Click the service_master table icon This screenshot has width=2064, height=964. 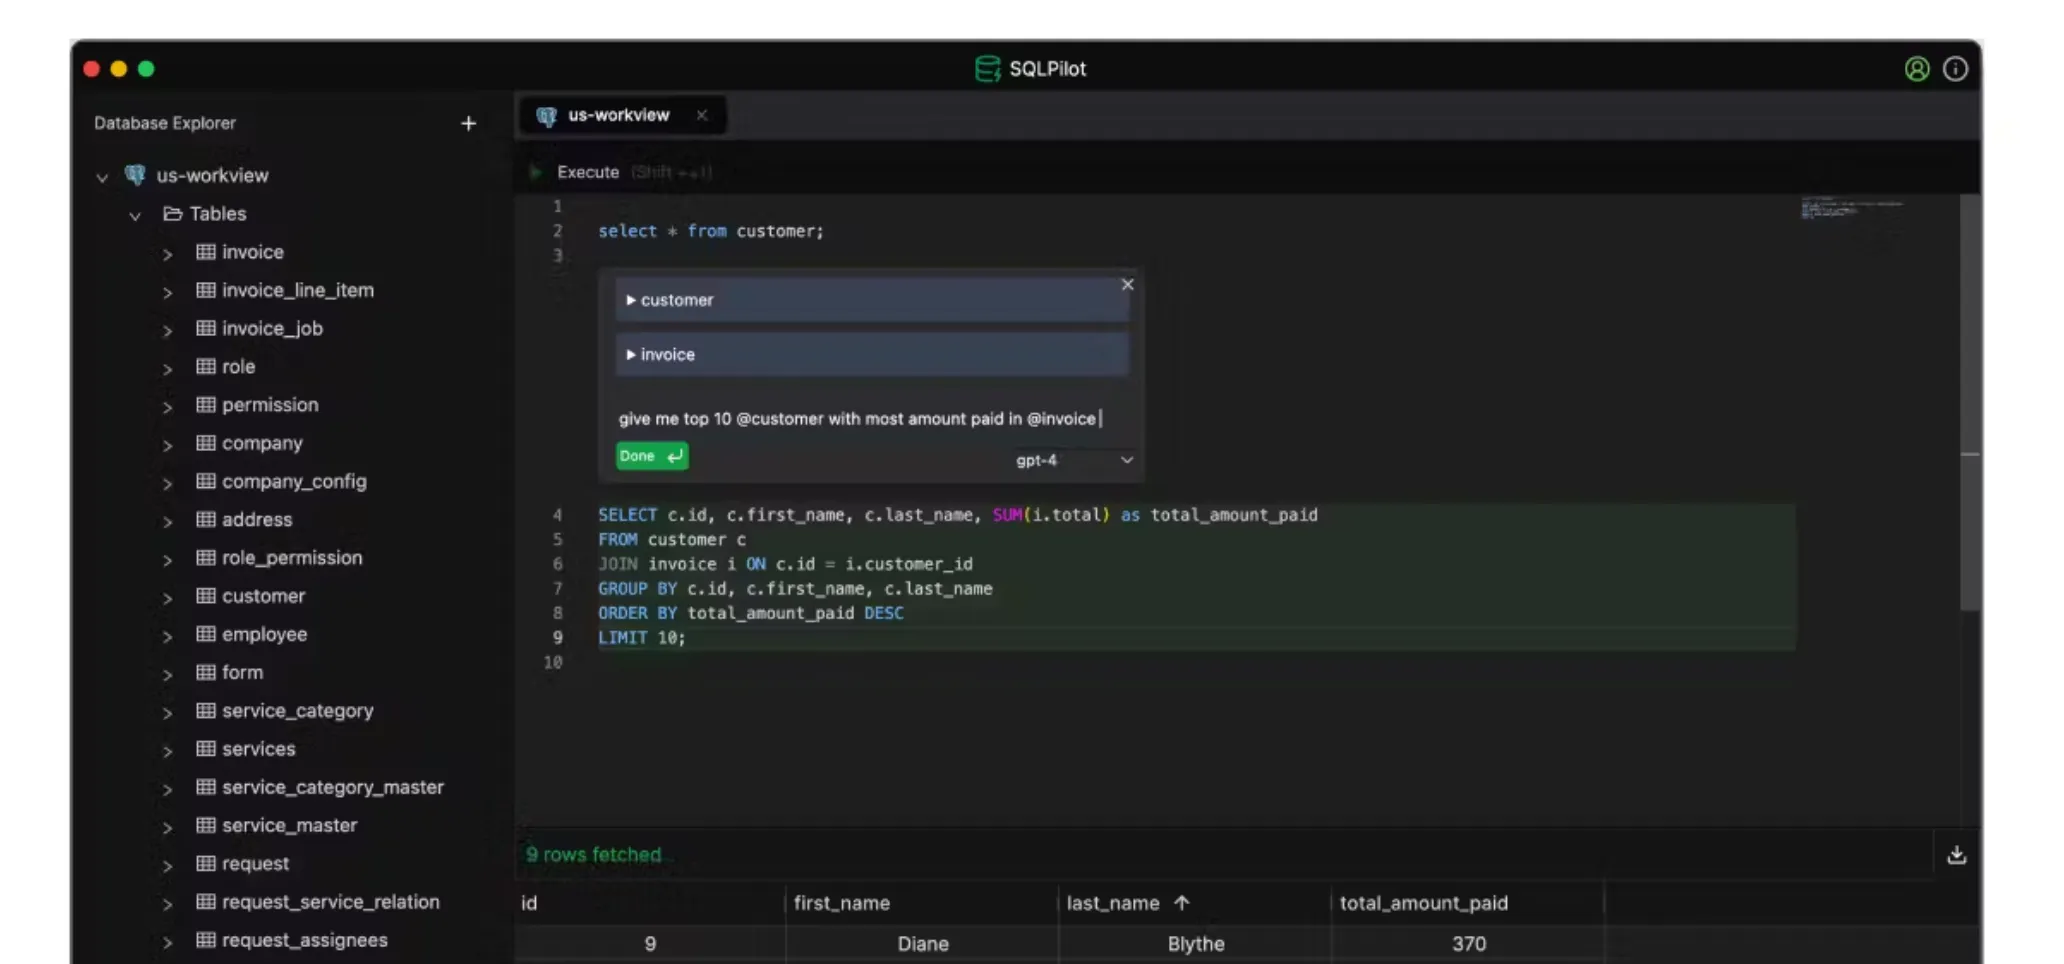click(206, 825)
